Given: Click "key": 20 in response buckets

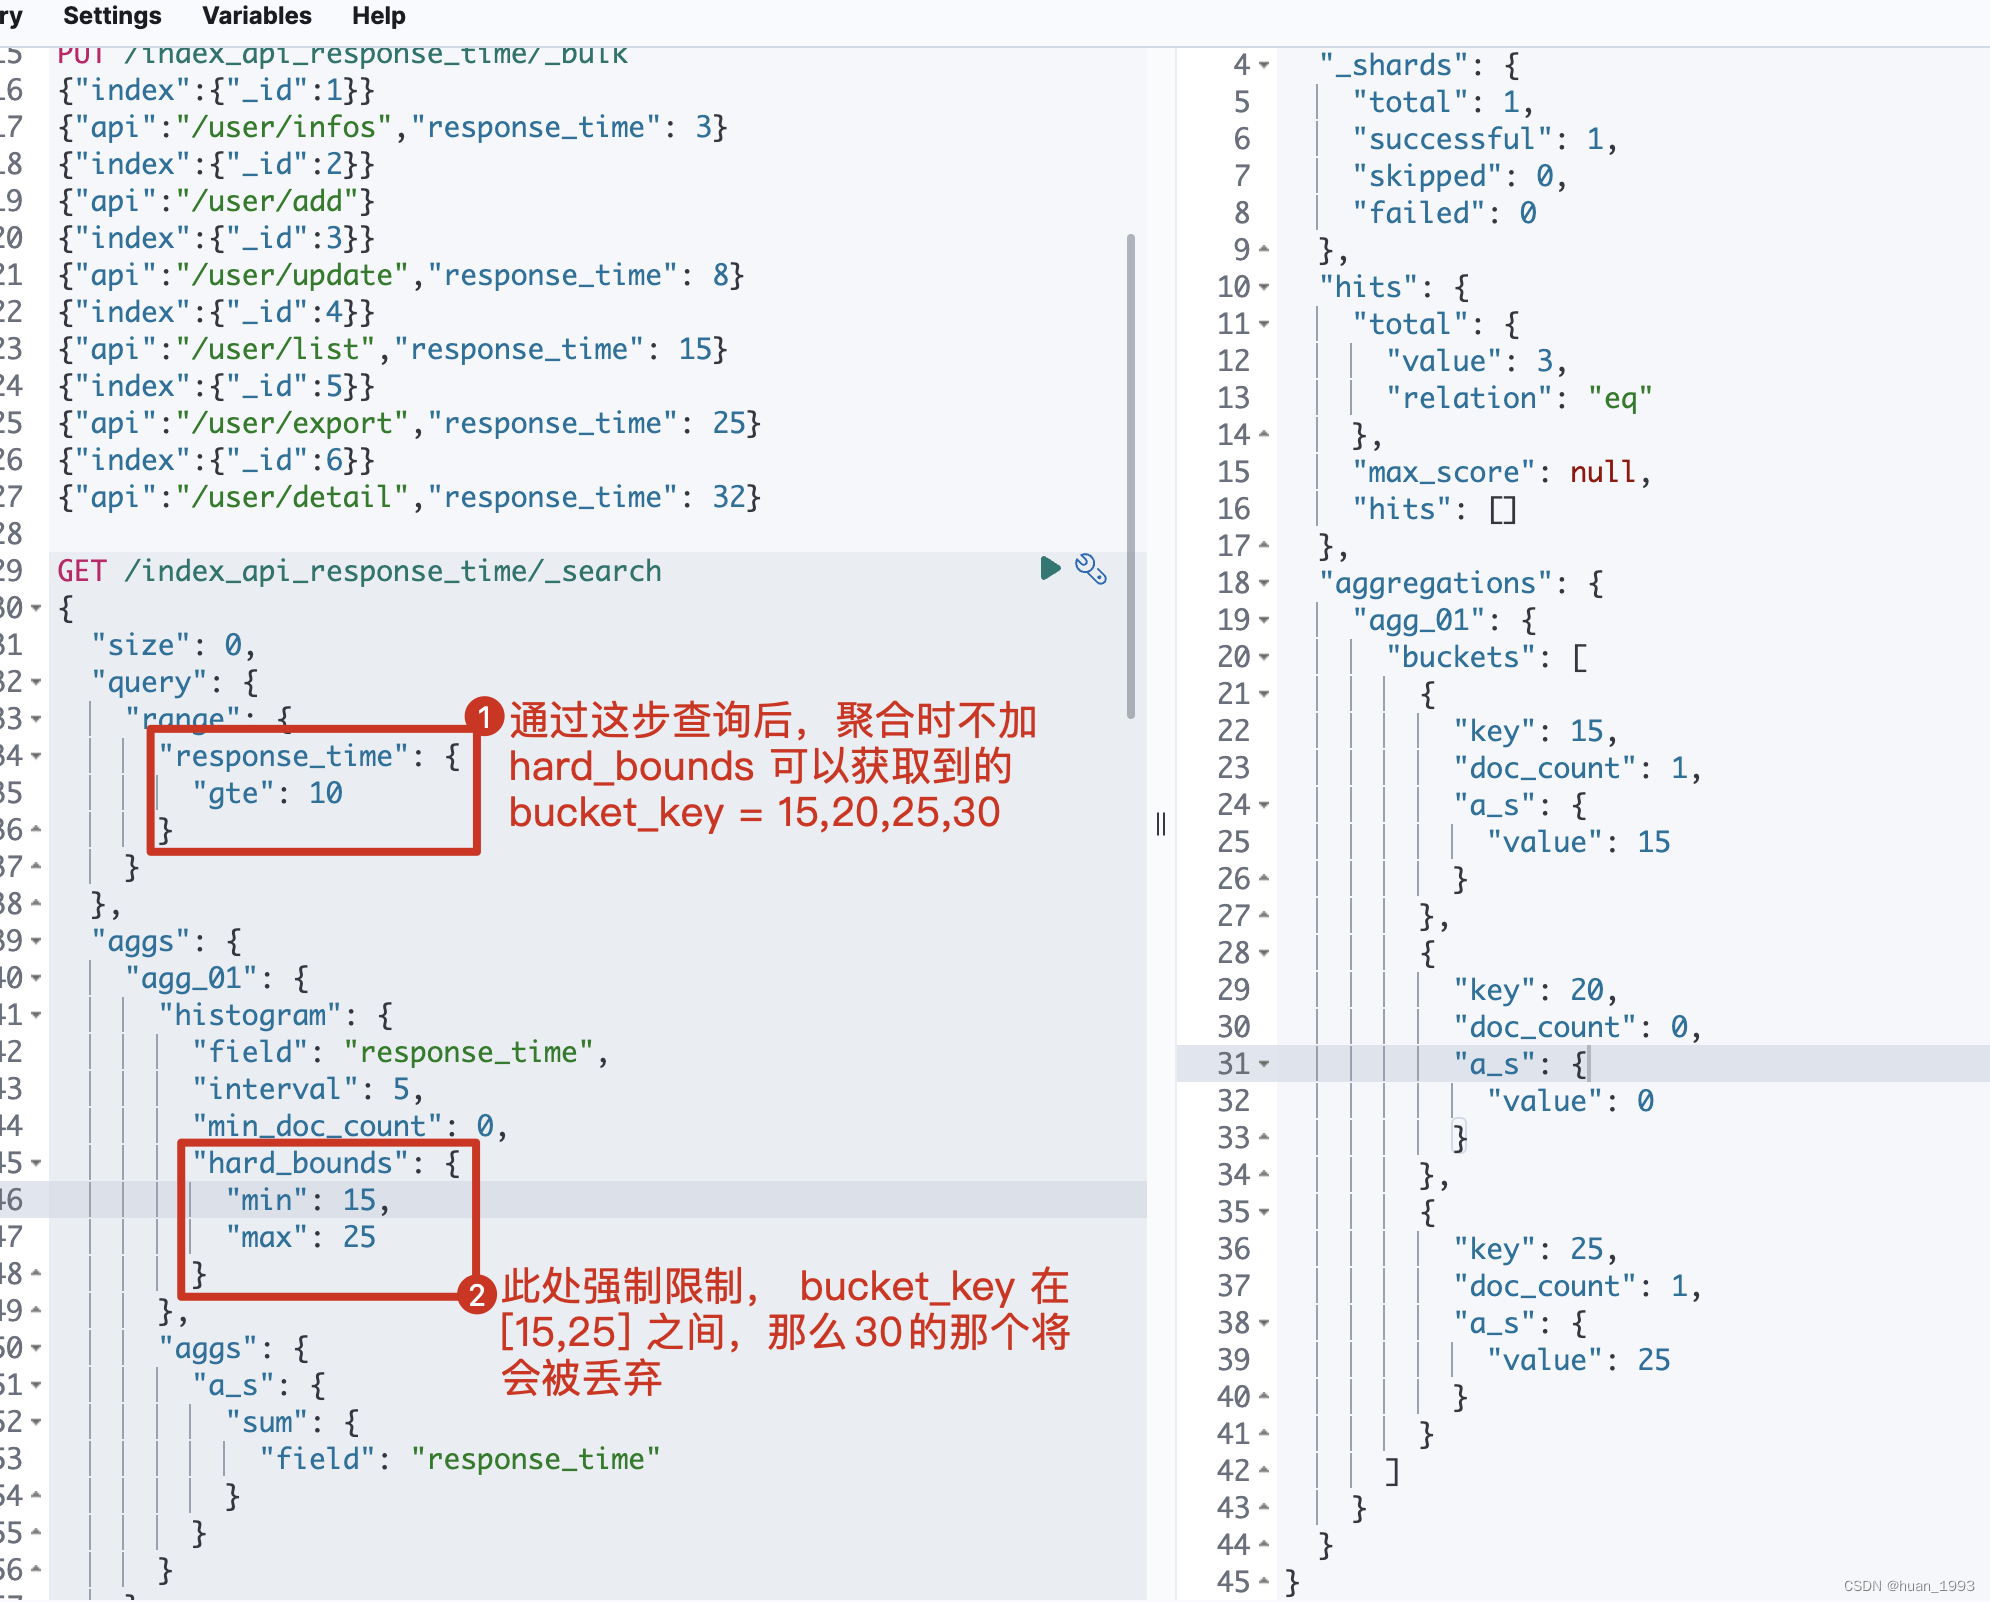Looking at the screenshot, I should [x=1535, y=990].
